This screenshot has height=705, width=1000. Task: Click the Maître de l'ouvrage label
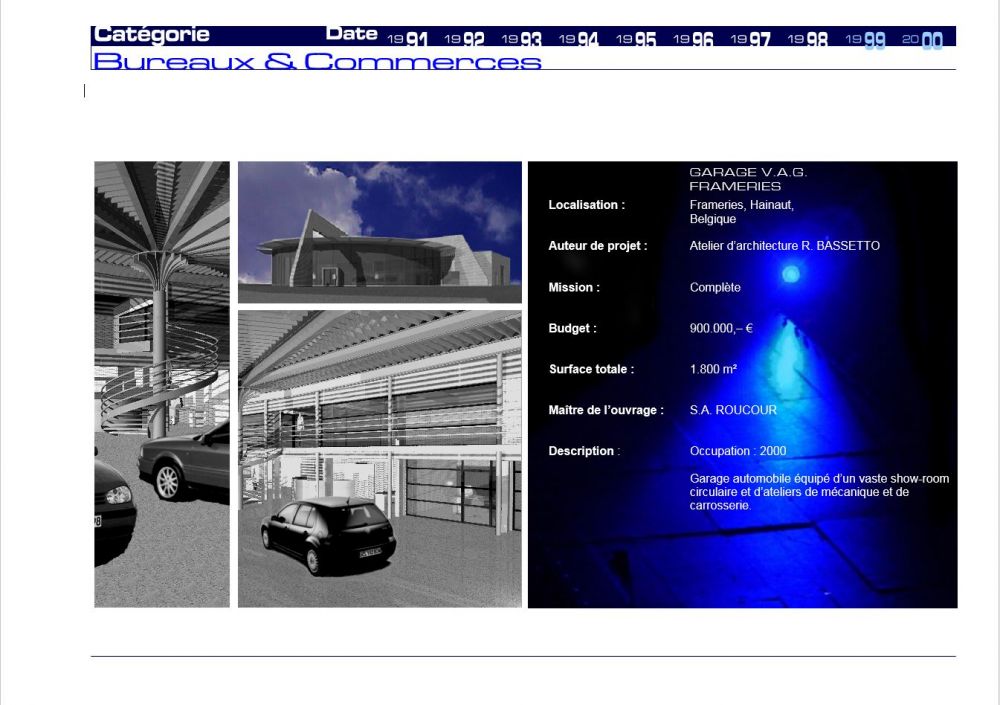606,410
